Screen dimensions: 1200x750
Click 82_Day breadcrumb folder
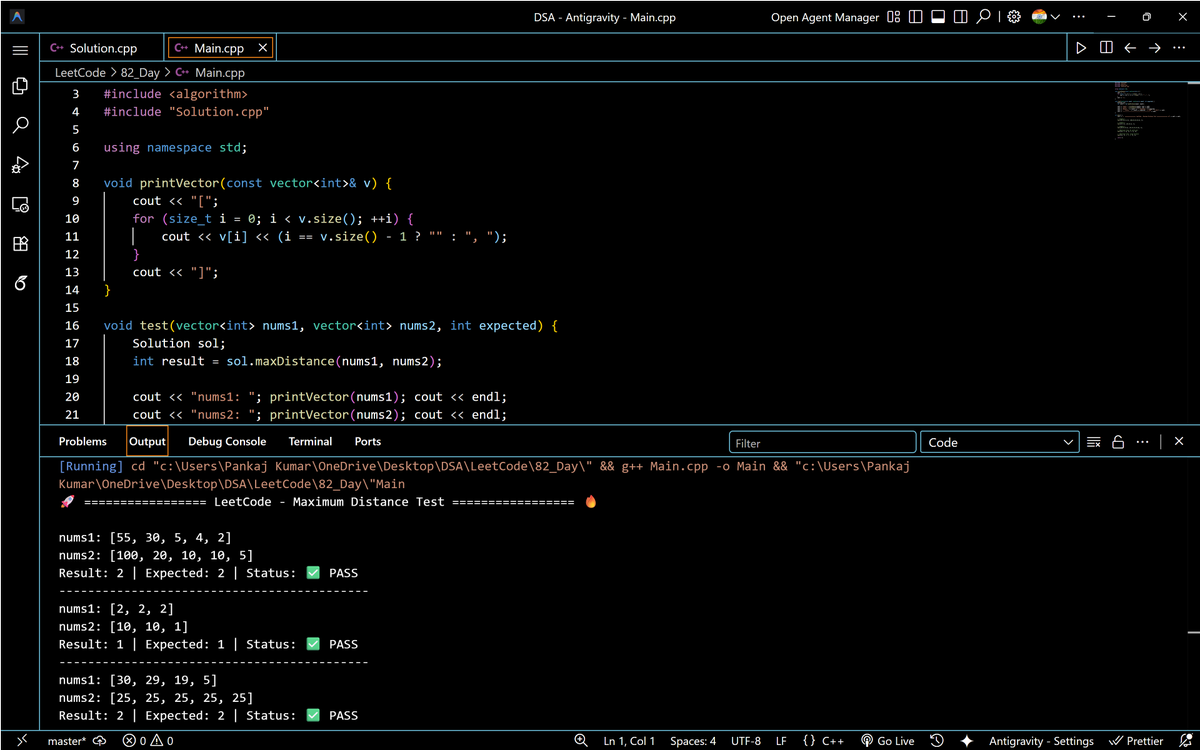(x=139, y=72)
